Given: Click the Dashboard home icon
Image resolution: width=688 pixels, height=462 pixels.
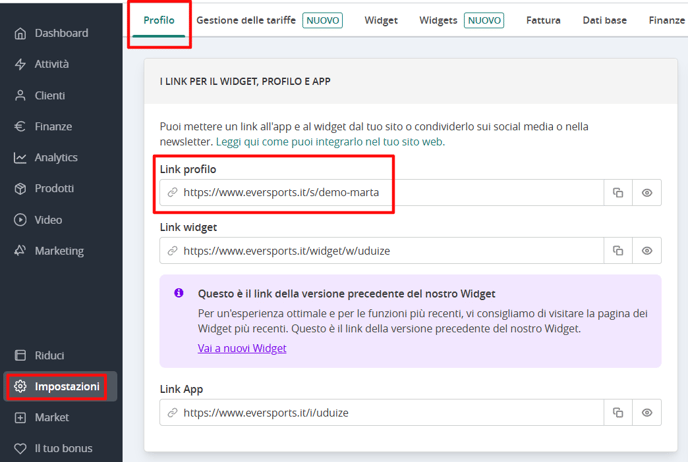Looking at the screenshot, I should (x=20, y=33).
